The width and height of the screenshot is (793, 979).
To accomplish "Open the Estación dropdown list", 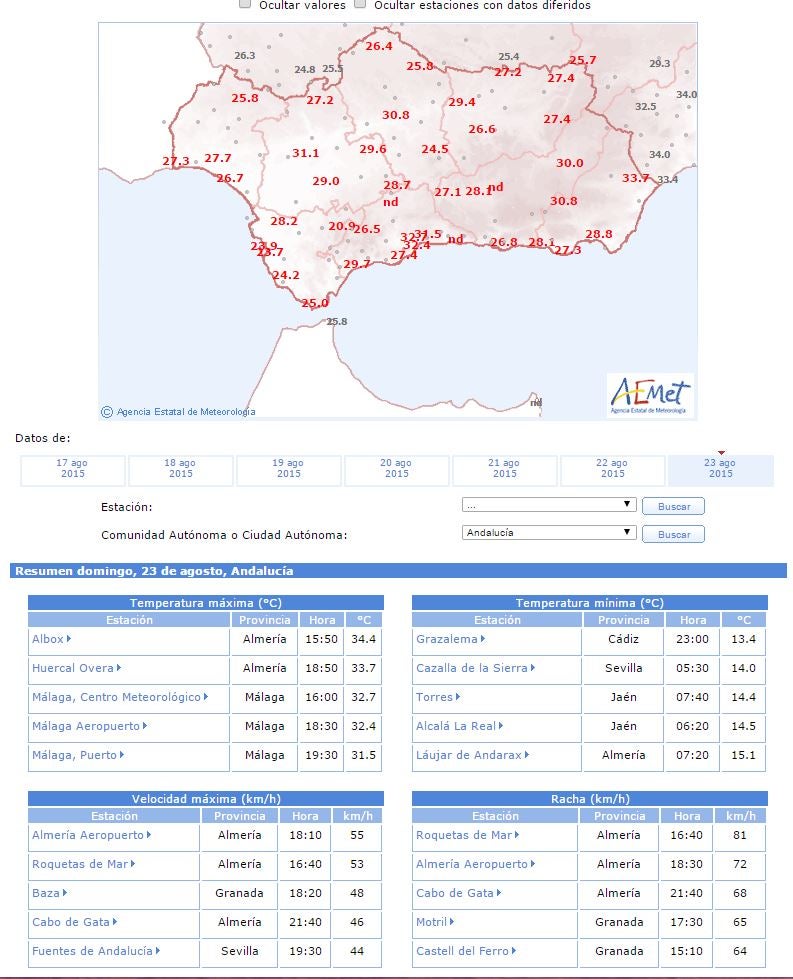I will 549,505.
